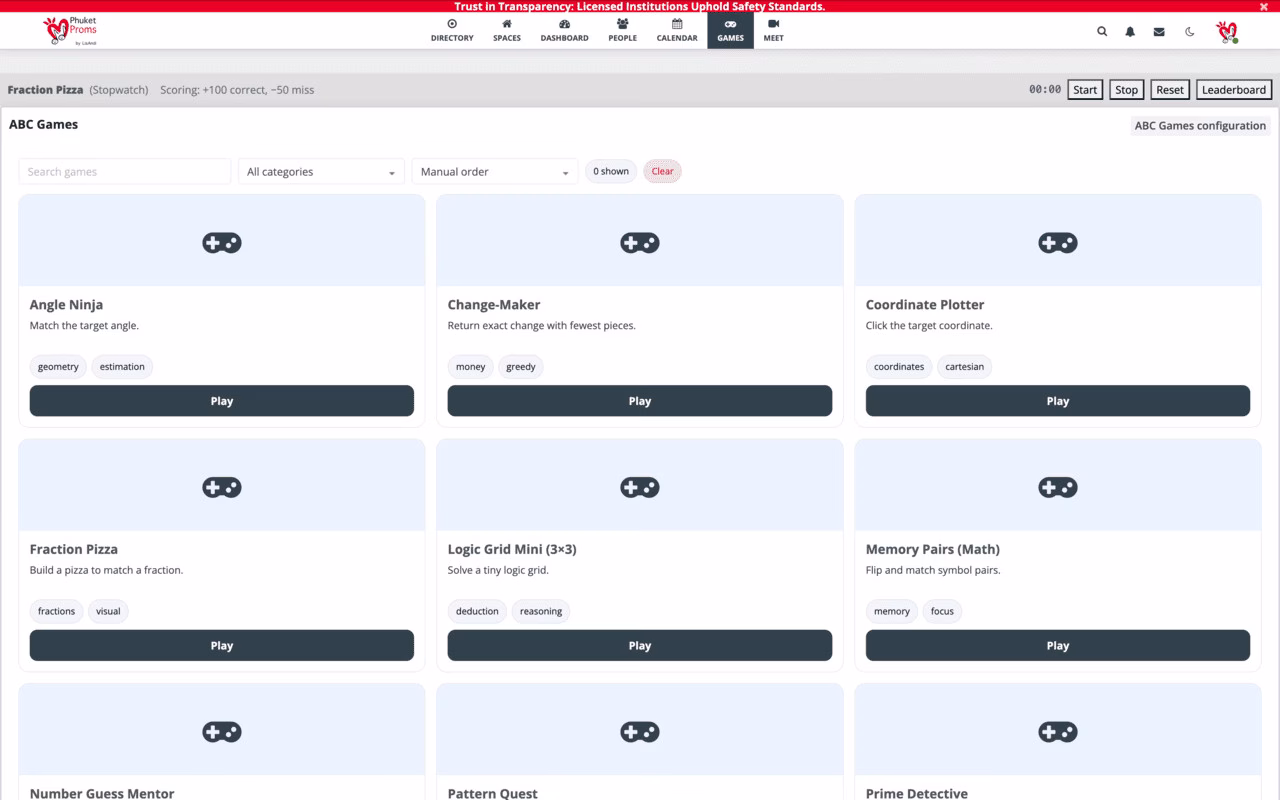The image size is (1280, 800).
Task: Click the Memory Pairs gamepad thumbnail
Action: click(x=1058, y=487)
